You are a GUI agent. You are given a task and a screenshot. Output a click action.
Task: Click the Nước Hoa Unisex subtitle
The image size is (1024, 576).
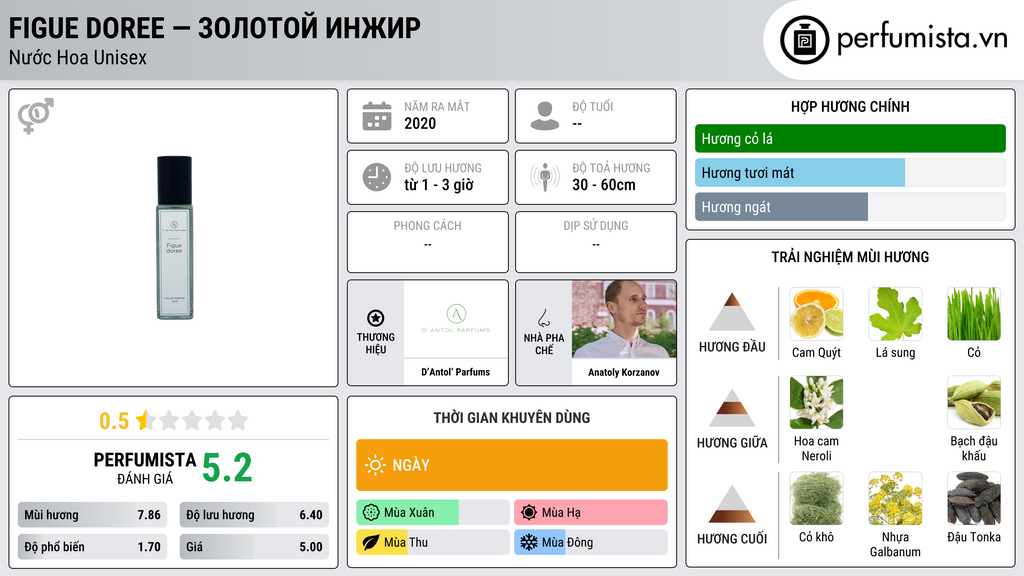(78, 58)
